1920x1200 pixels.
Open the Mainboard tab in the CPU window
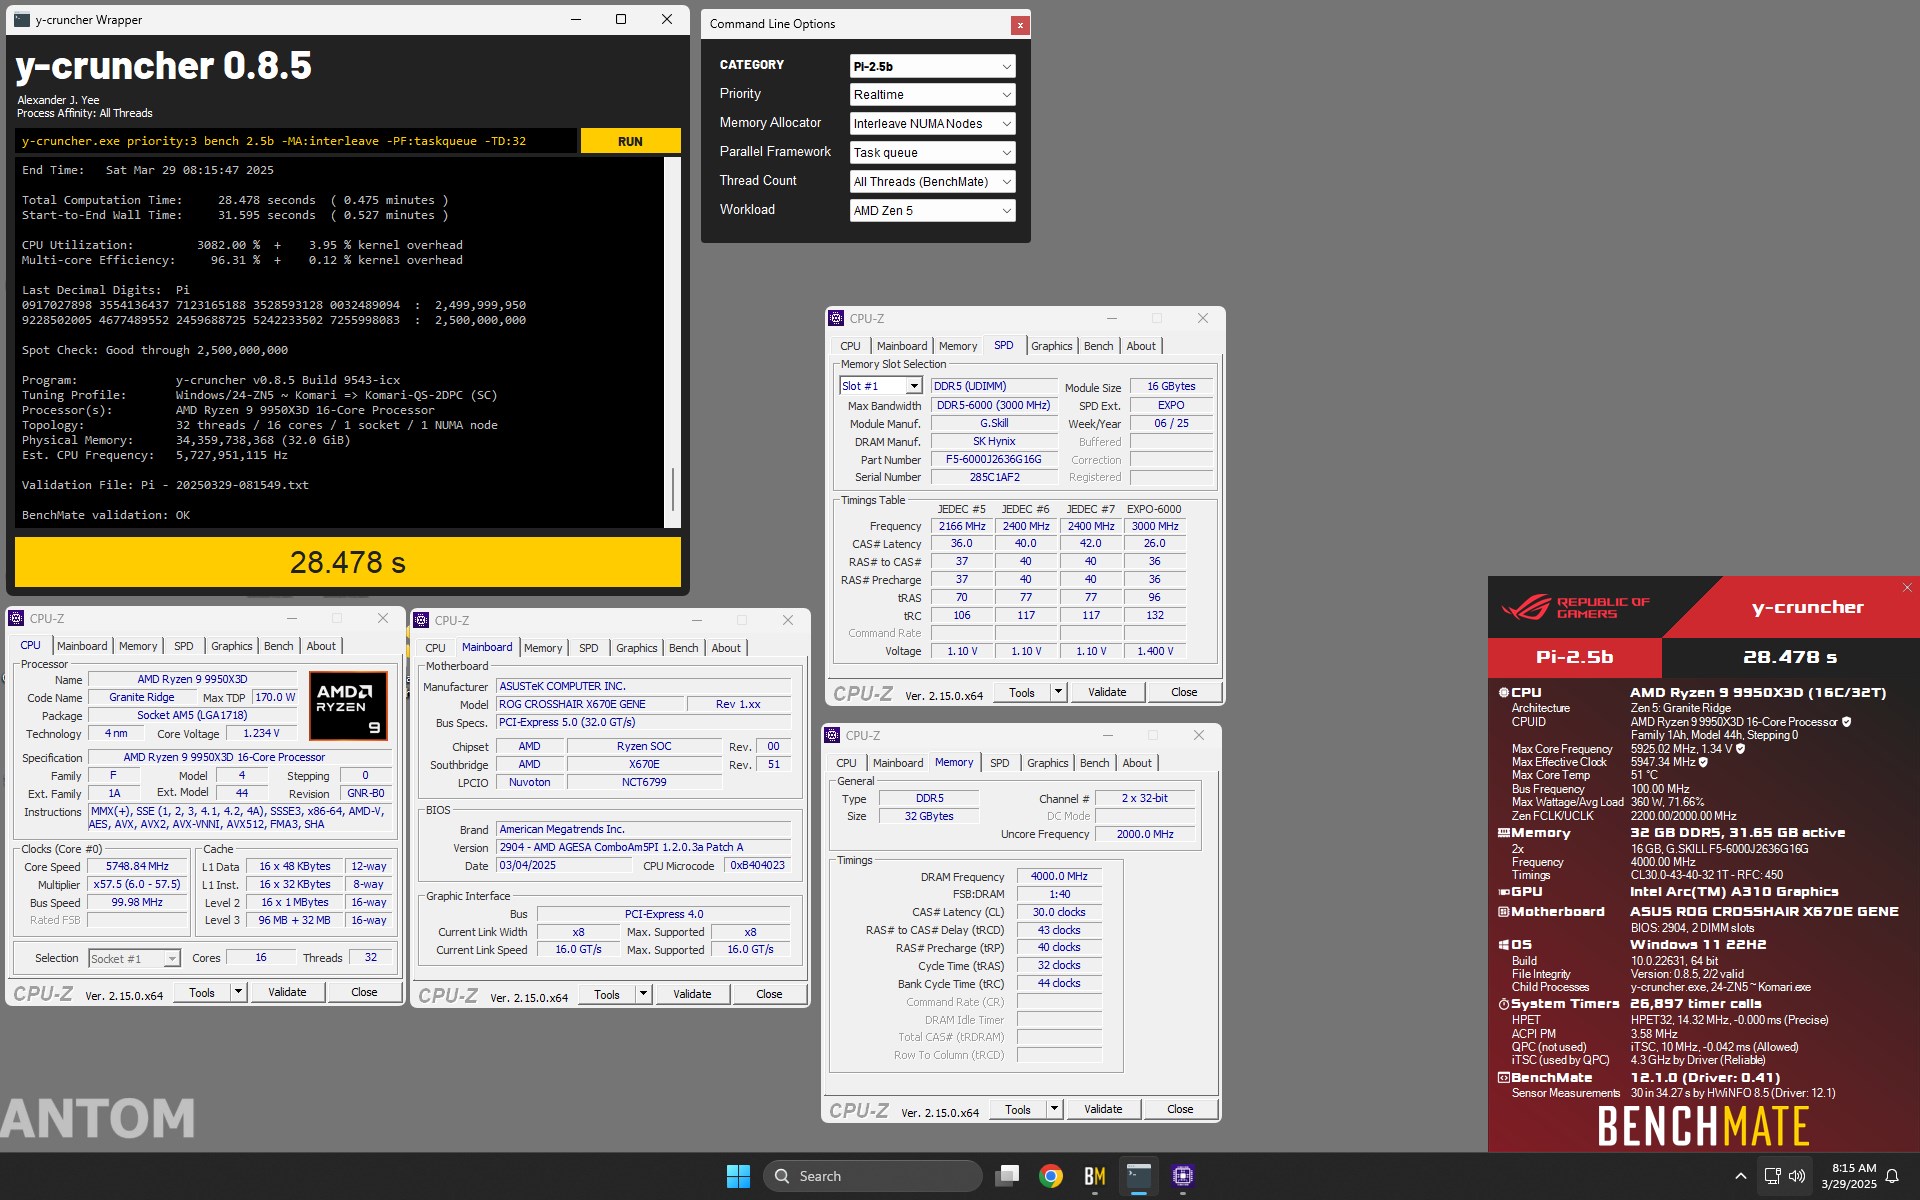[x=82, y=646]
